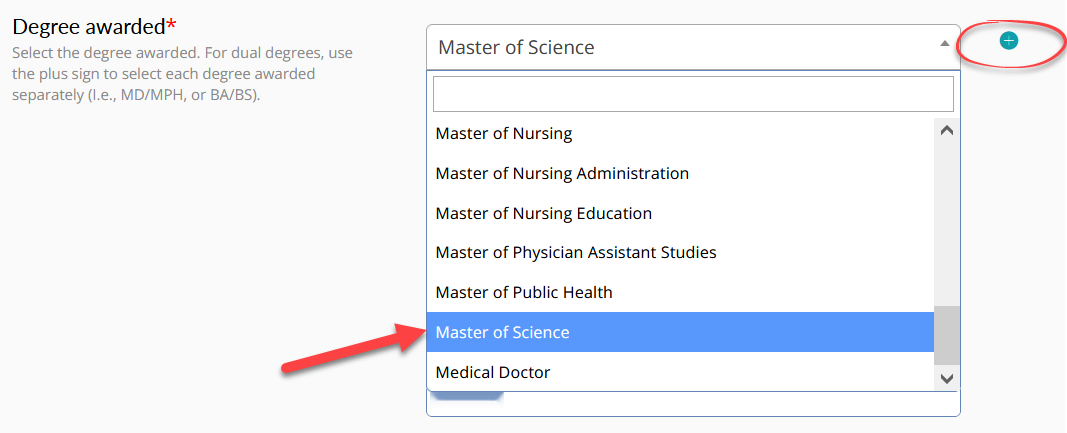Image resolution: width=1067 pixels, height=433 pixels.
Task: Click the scrollbar track above the thumb
Action: coord(947,224)
